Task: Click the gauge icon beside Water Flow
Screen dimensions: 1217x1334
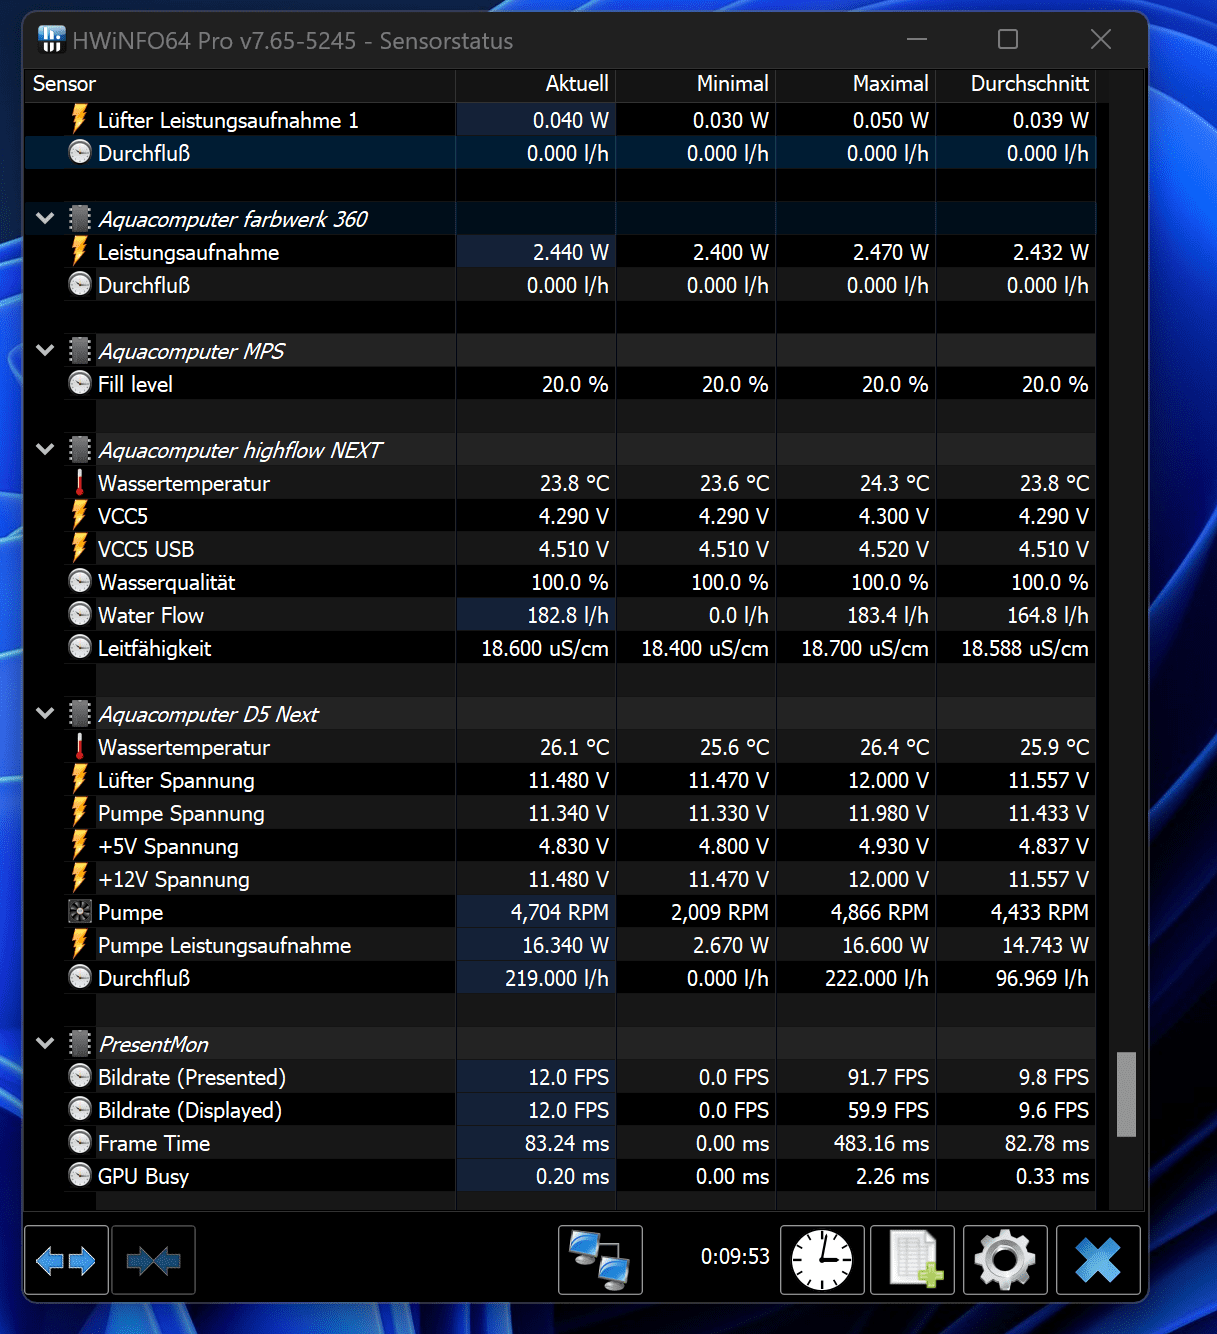Action: click(x=80, y=615)
